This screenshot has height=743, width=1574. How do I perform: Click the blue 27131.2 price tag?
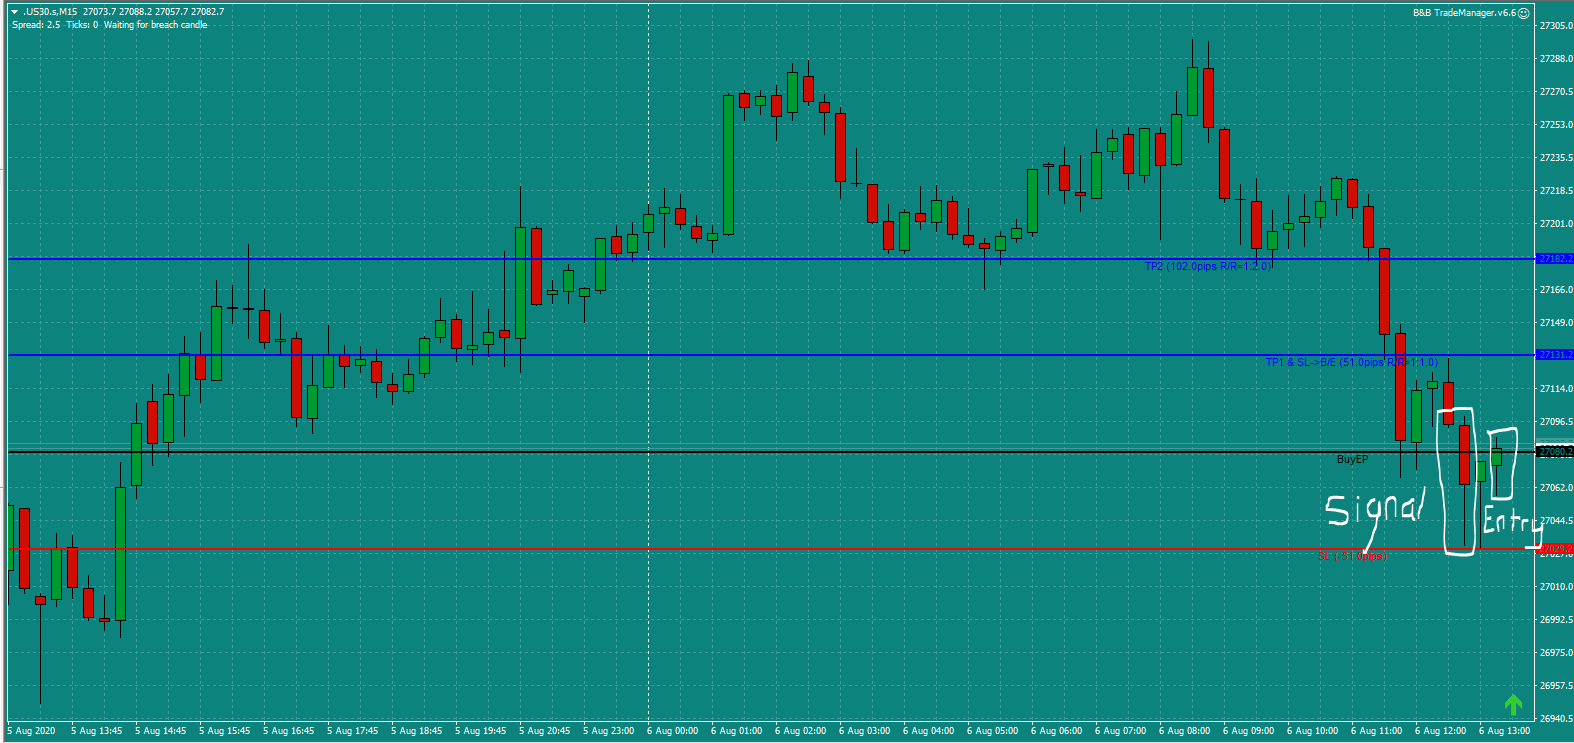1555,355
